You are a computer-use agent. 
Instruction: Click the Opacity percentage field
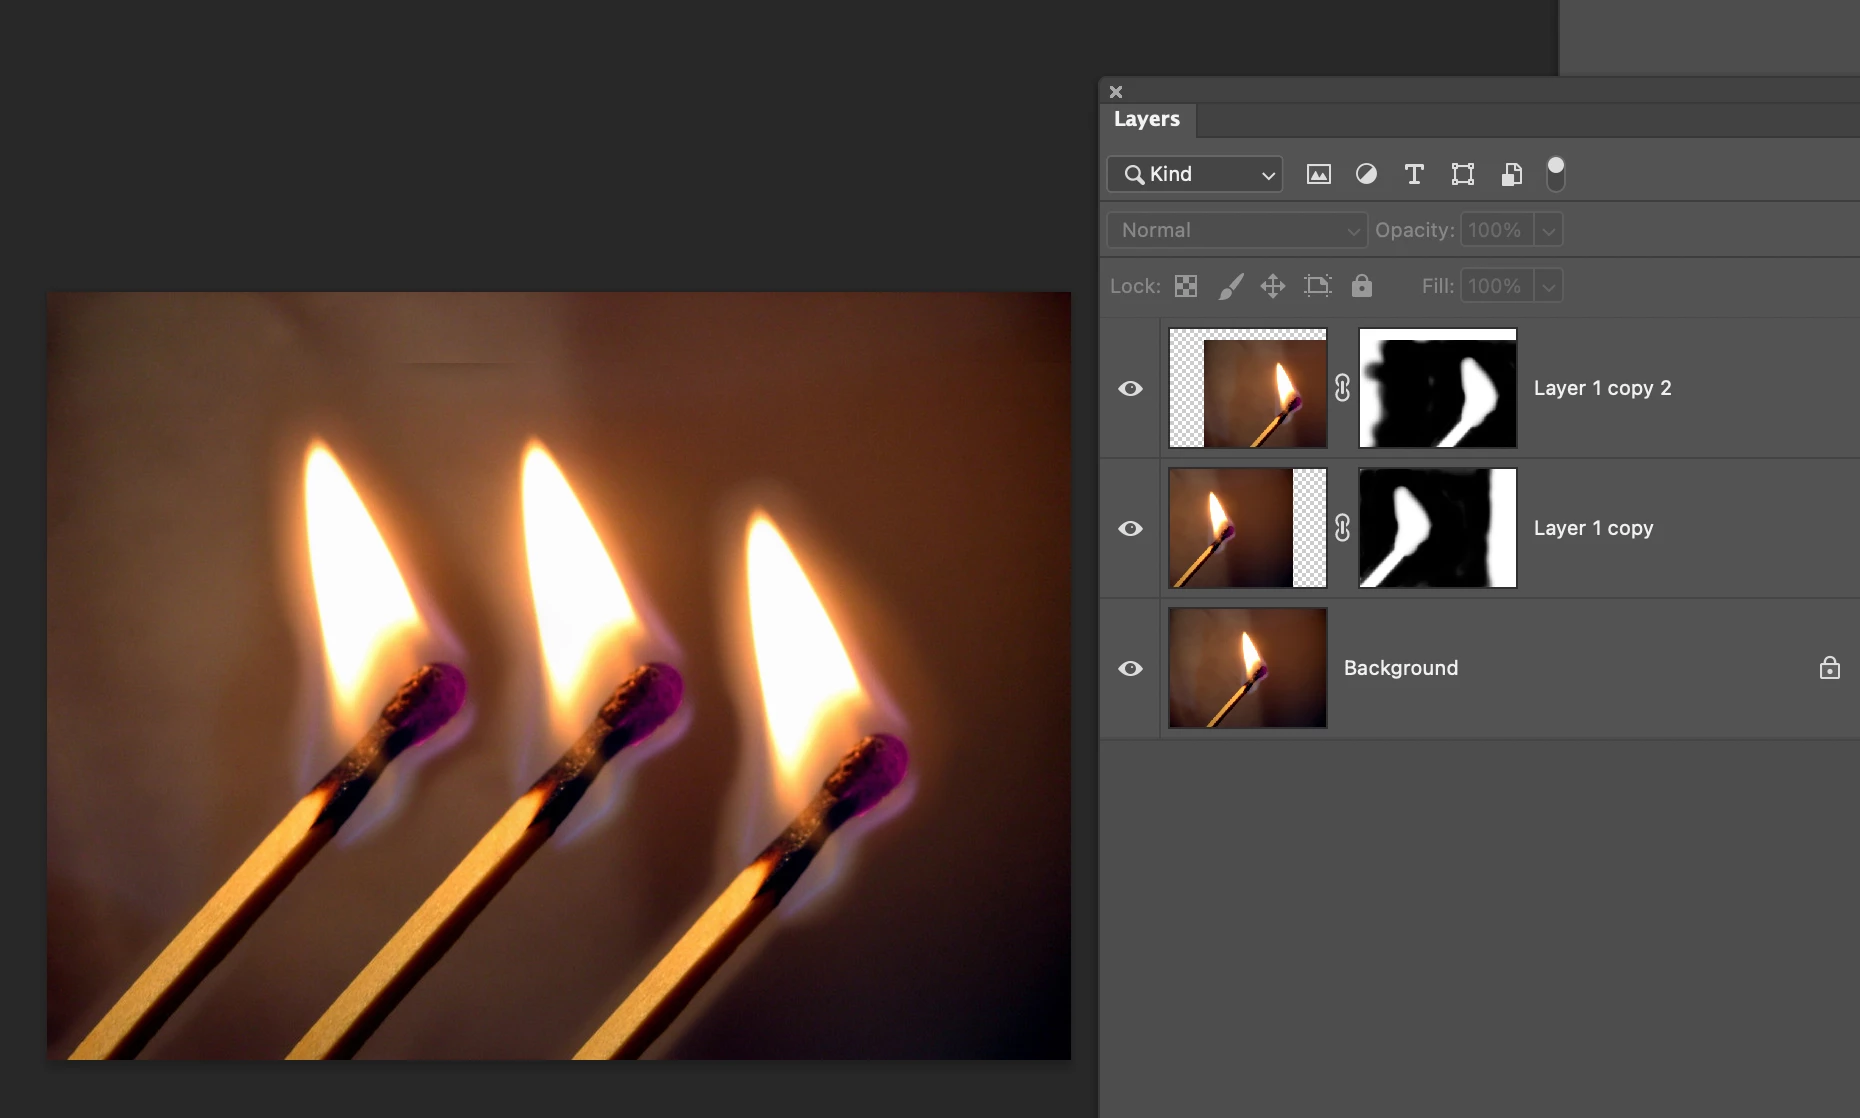pyautogui.click(x=1497, y=230)
